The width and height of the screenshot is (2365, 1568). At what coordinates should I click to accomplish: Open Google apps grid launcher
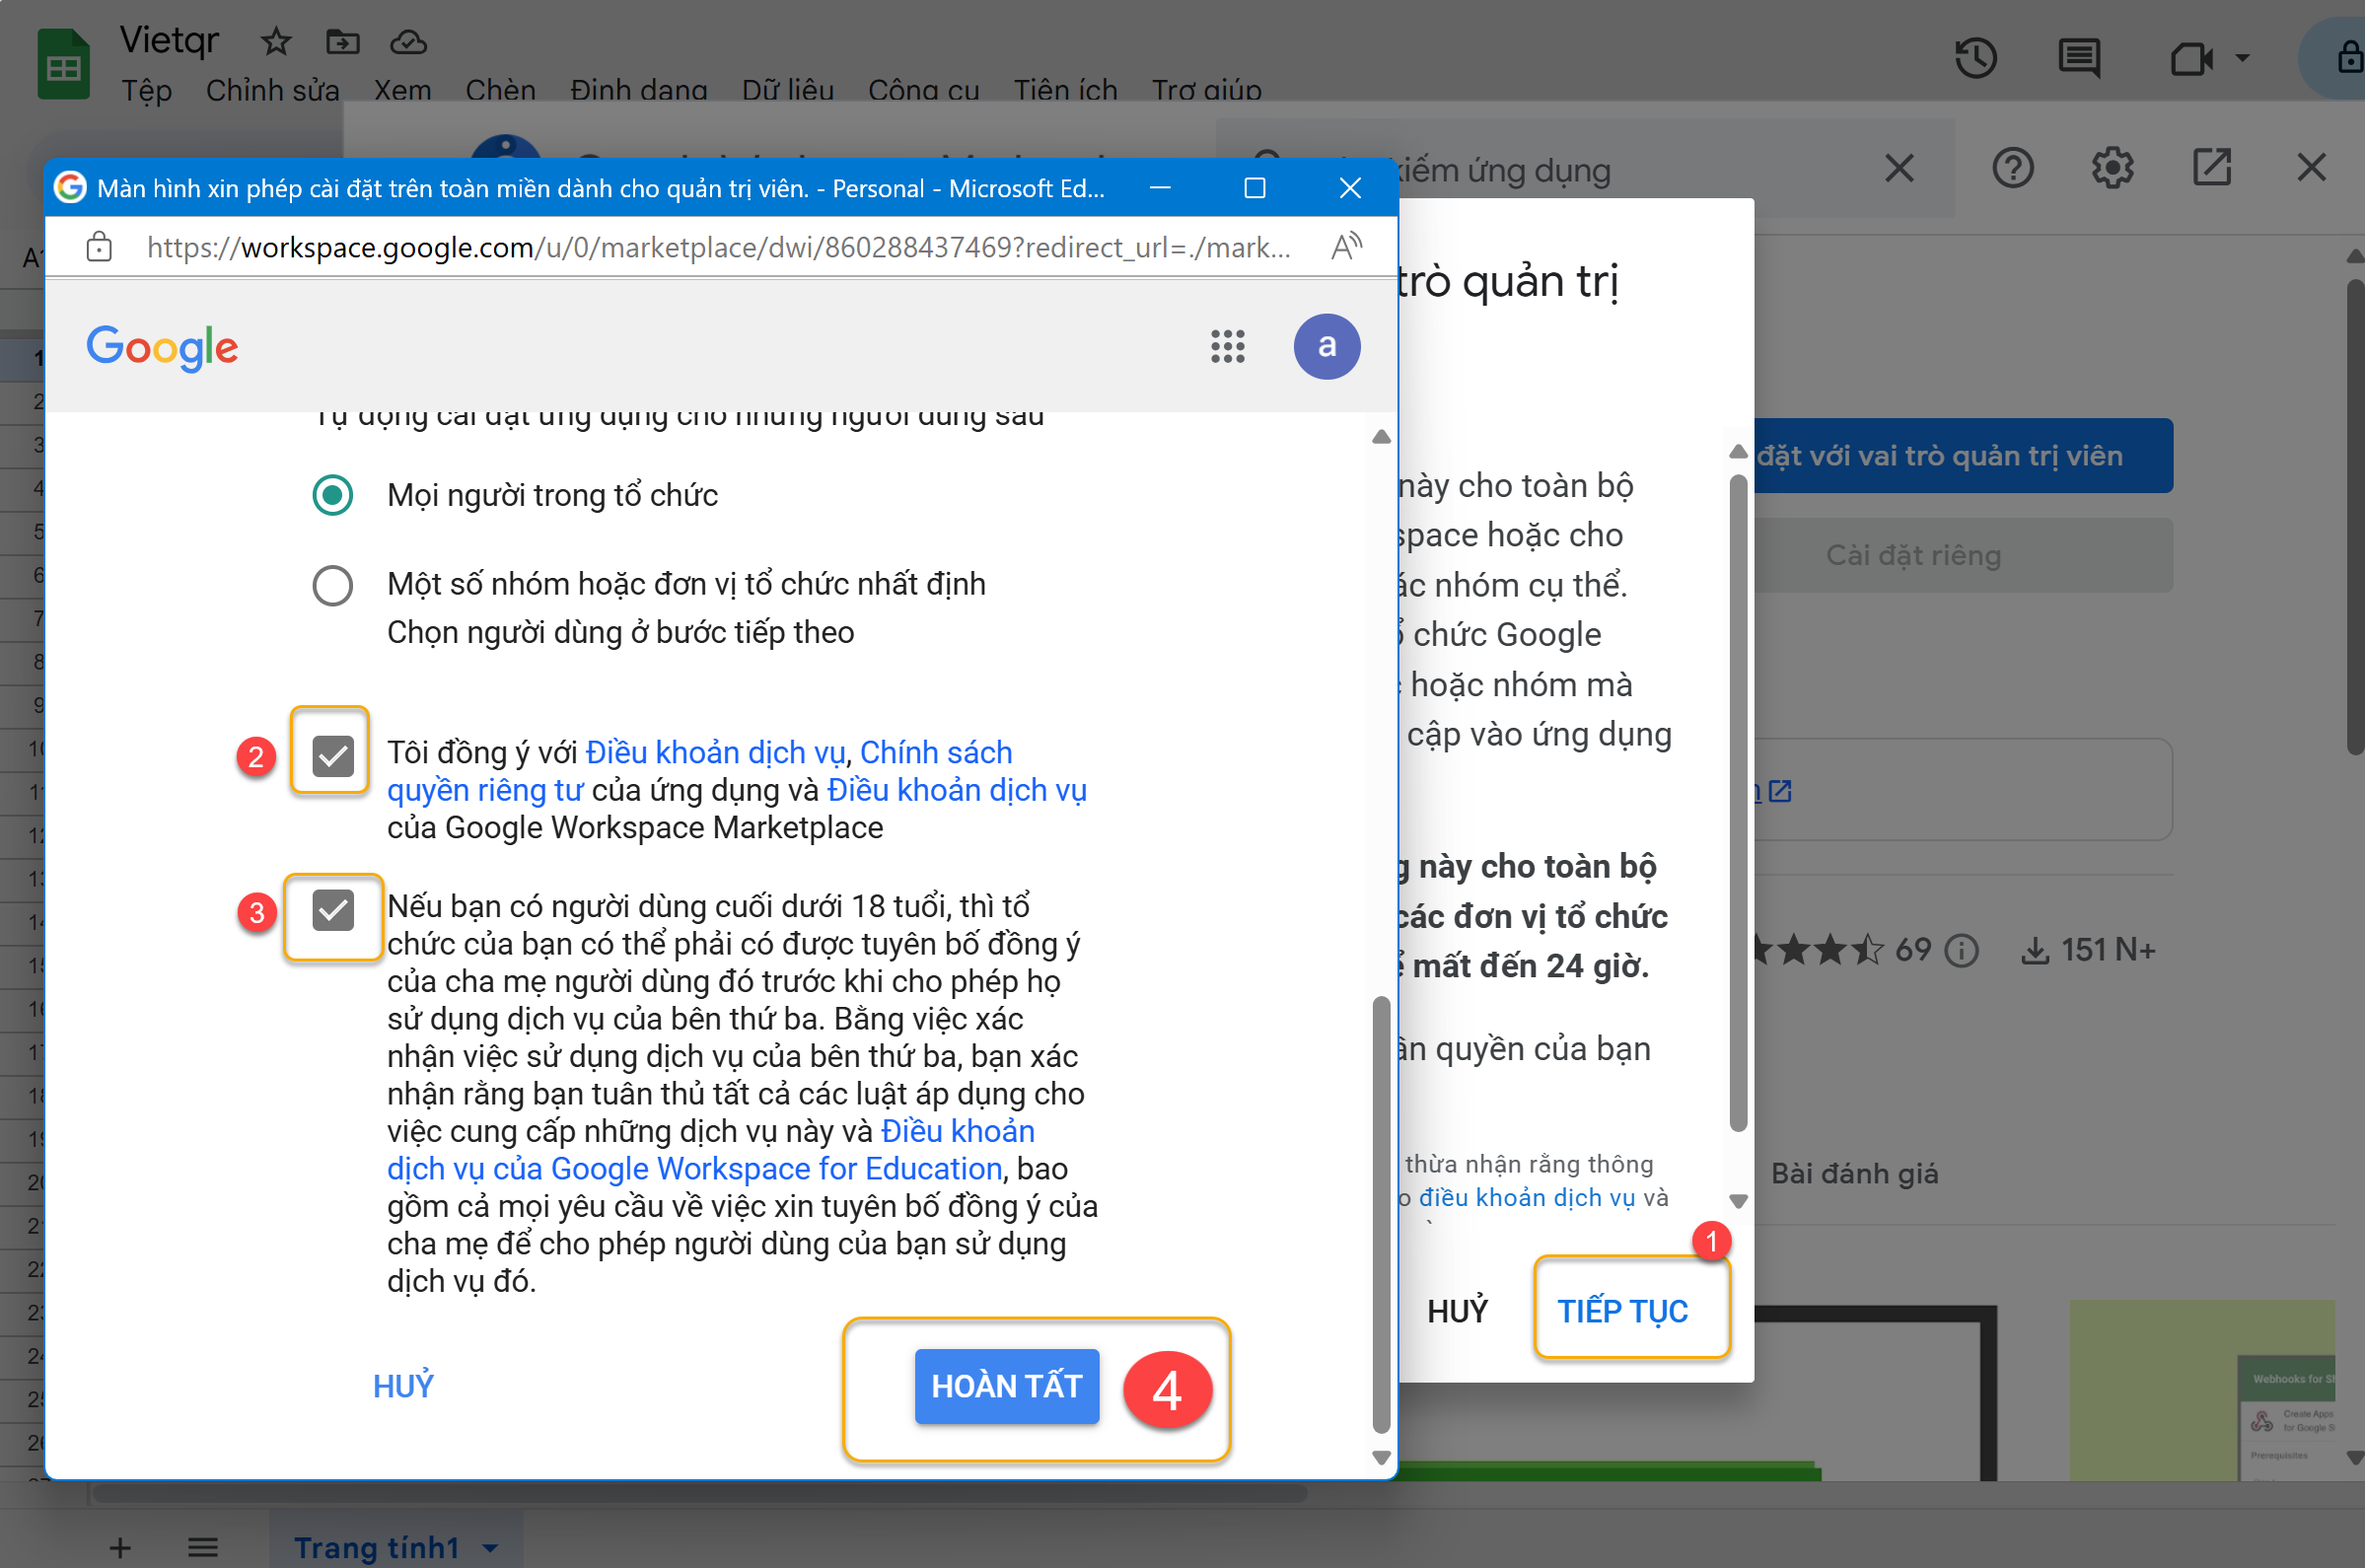(1227, 347)
